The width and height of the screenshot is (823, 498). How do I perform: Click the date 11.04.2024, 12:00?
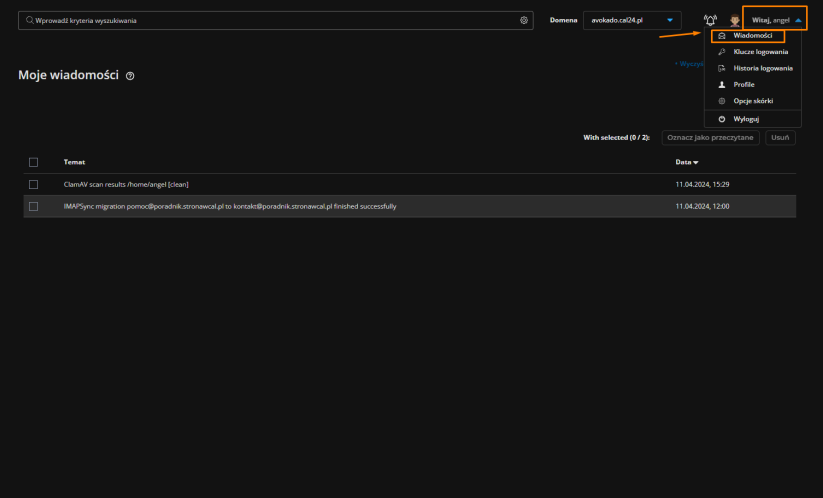tap(702, 206)
